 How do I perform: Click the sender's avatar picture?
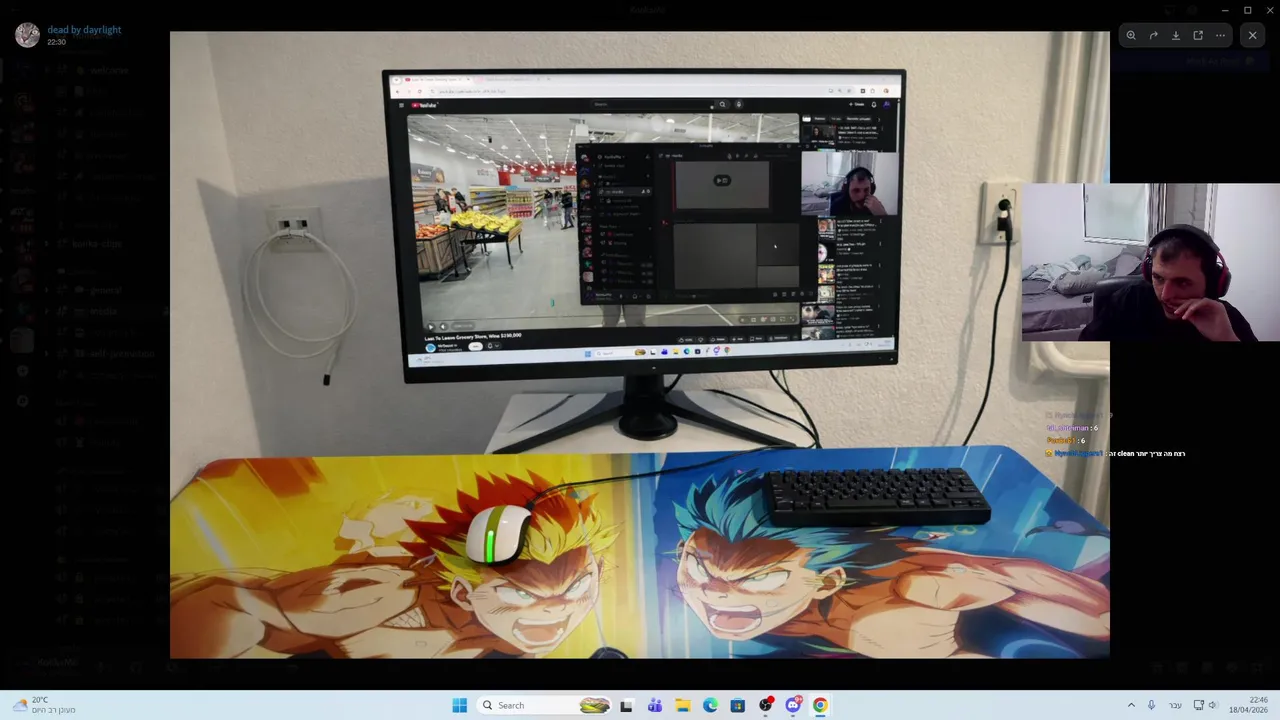[27, 35]
